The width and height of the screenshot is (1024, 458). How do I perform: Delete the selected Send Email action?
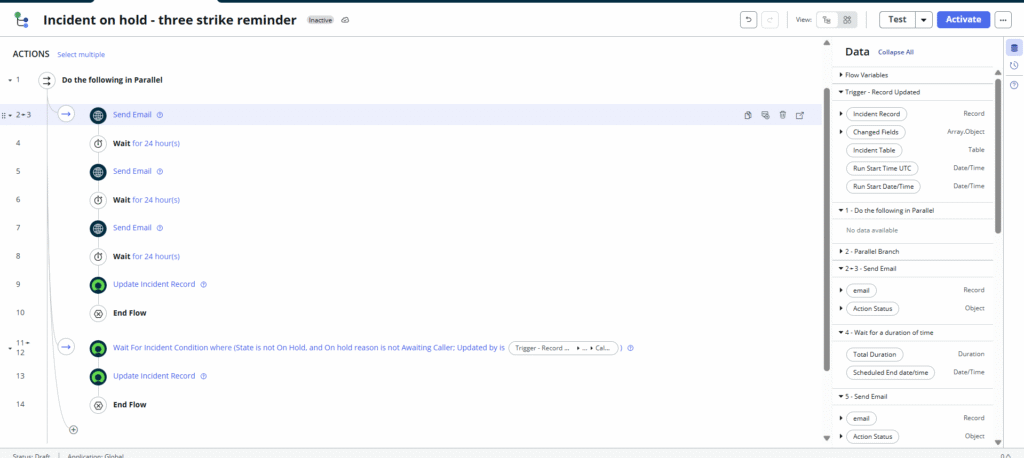click(x=782, y=115)
